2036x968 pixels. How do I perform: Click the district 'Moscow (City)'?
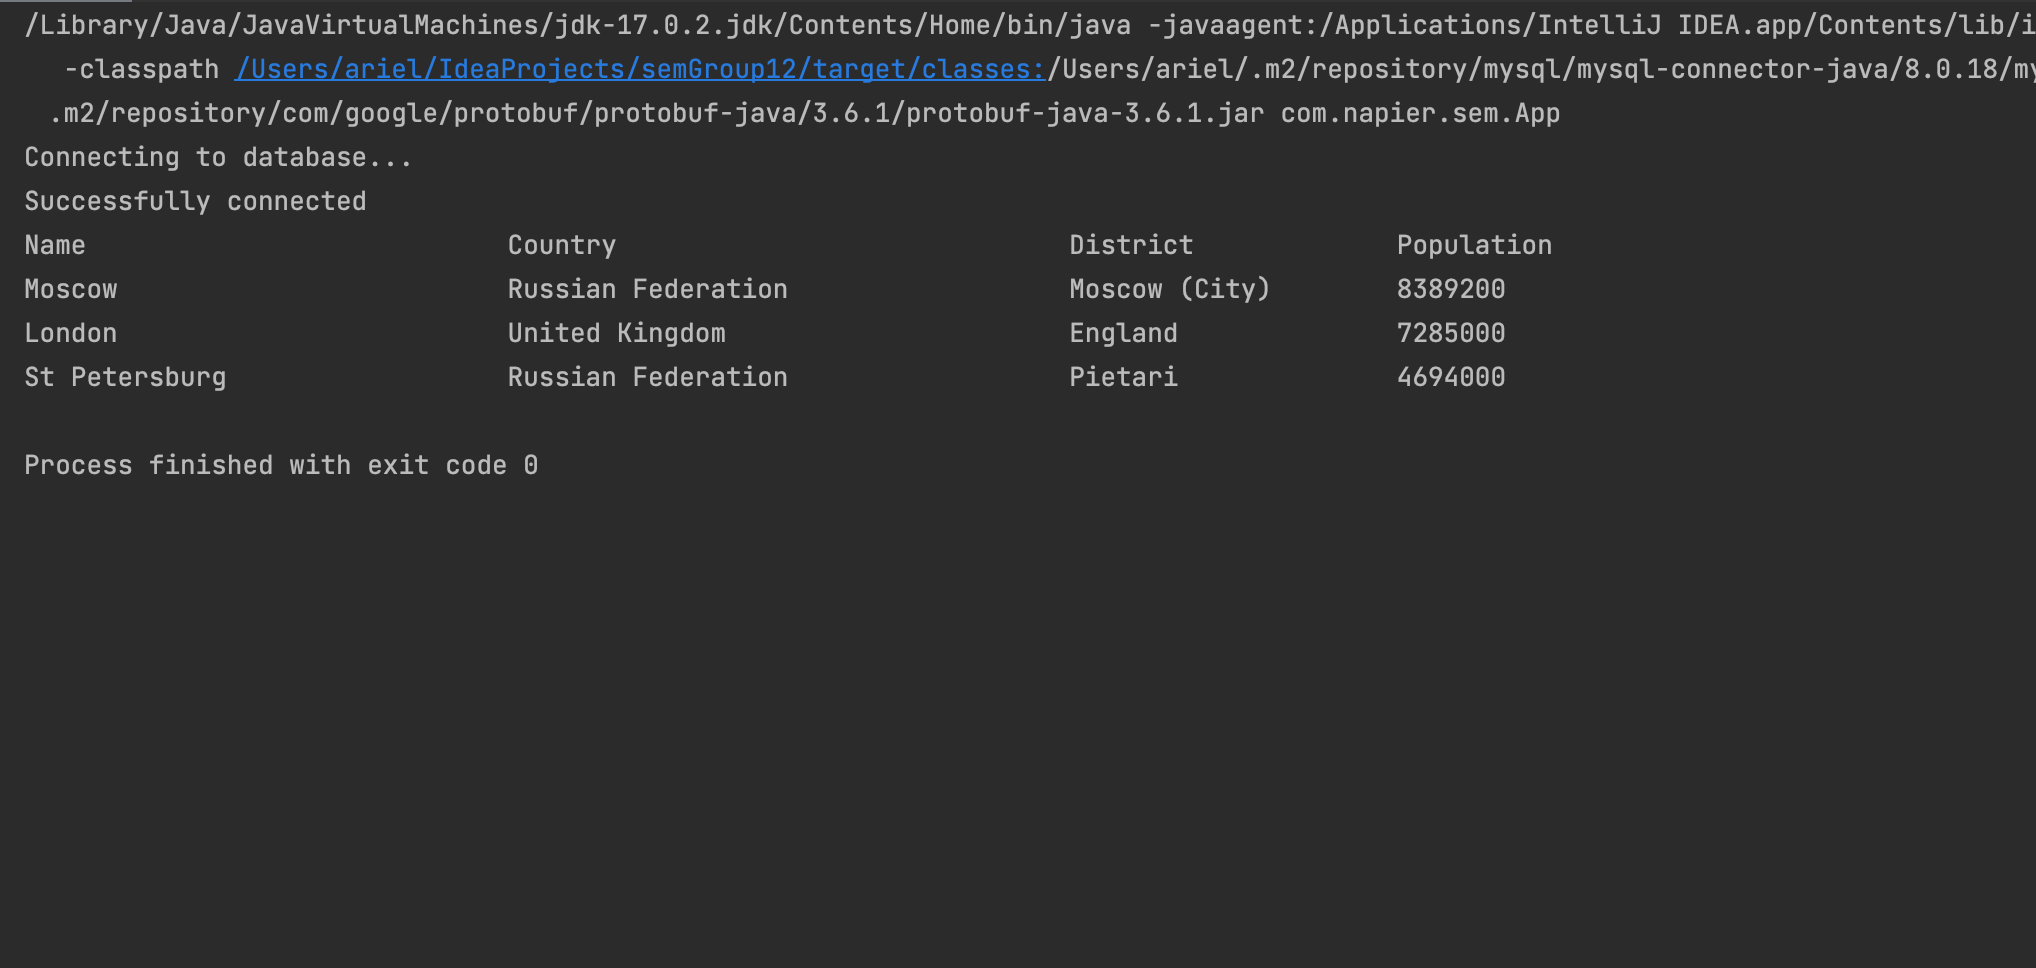coord(1170,289)
